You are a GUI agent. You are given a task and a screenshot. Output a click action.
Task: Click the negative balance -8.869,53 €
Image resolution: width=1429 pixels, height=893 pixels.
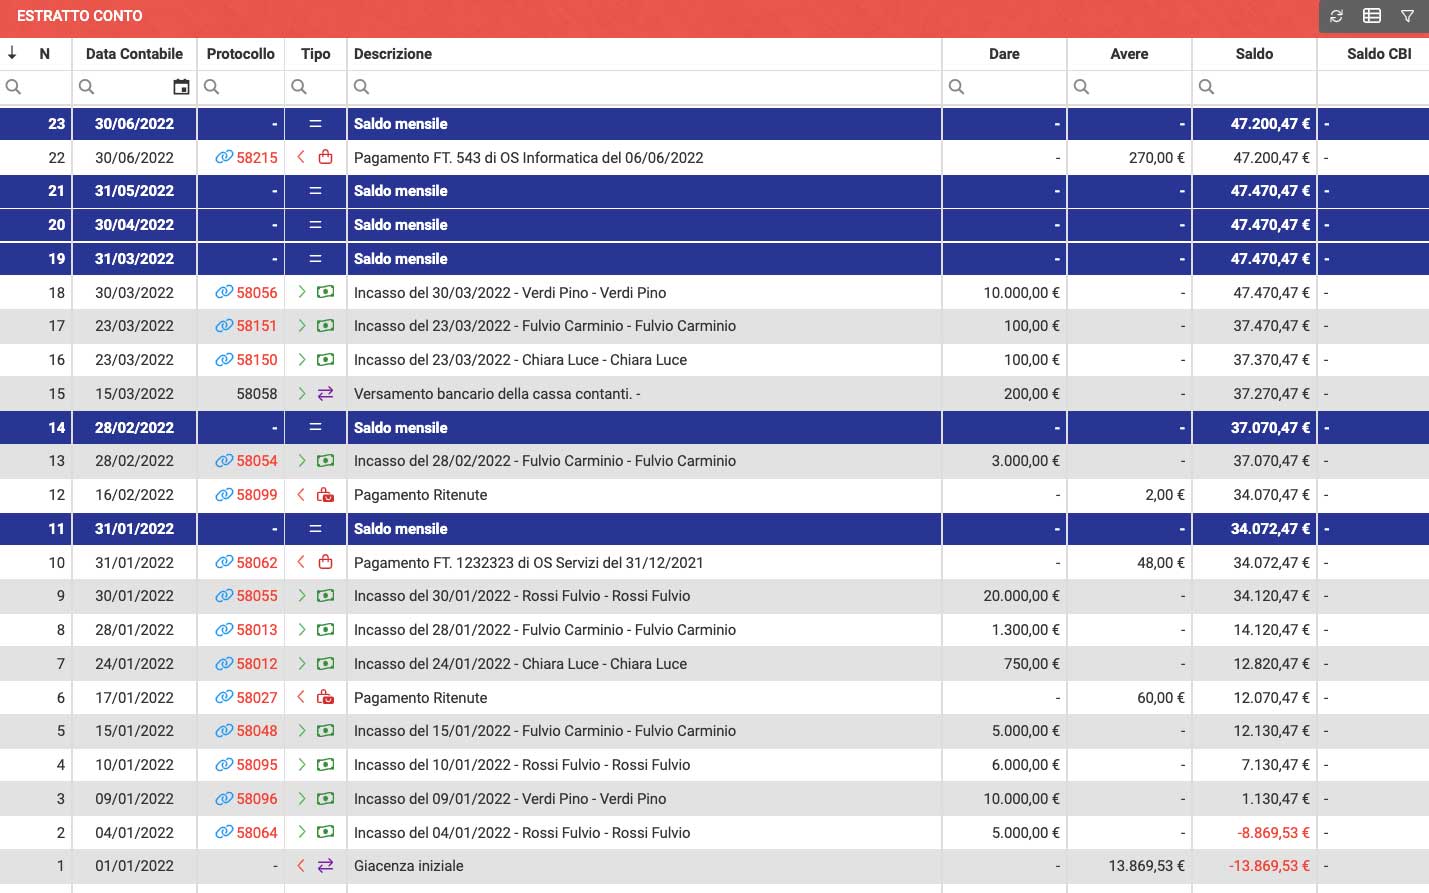1273,832
